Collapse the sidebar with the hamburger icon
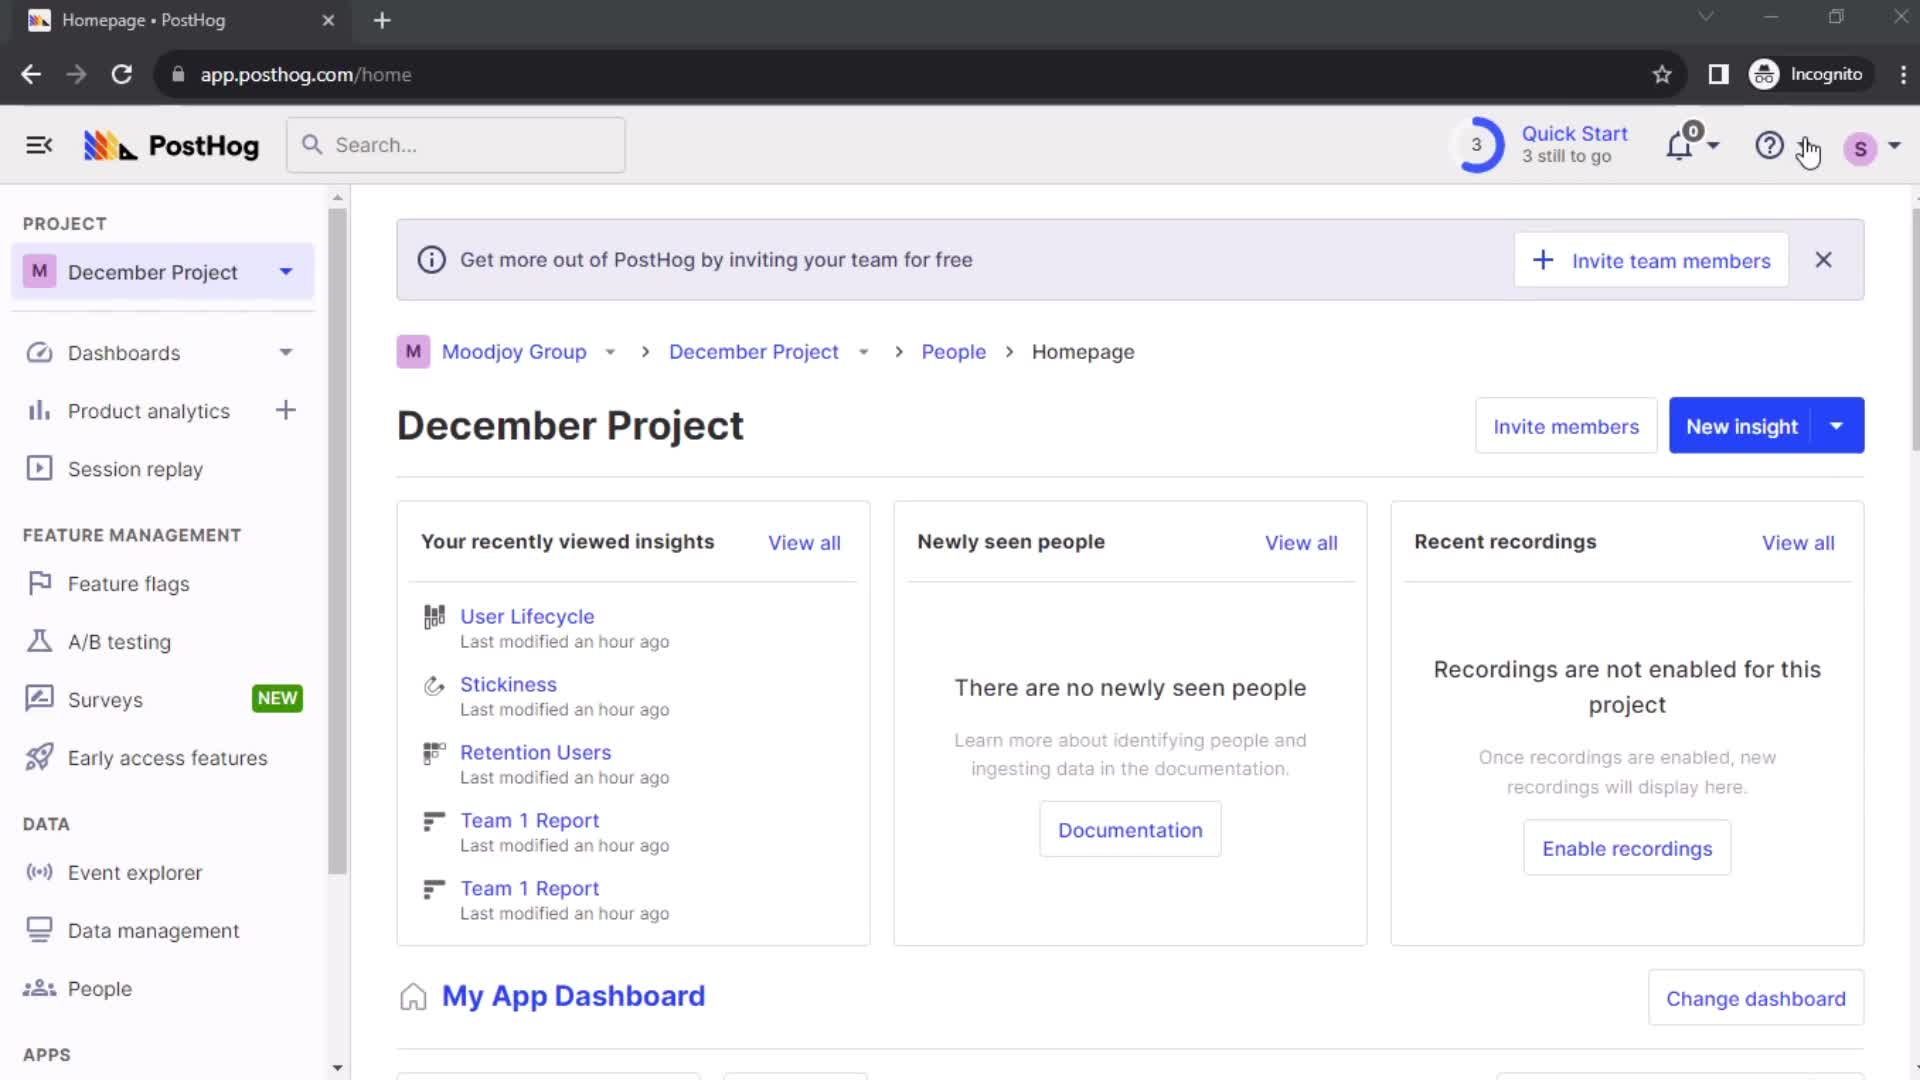 39,146
